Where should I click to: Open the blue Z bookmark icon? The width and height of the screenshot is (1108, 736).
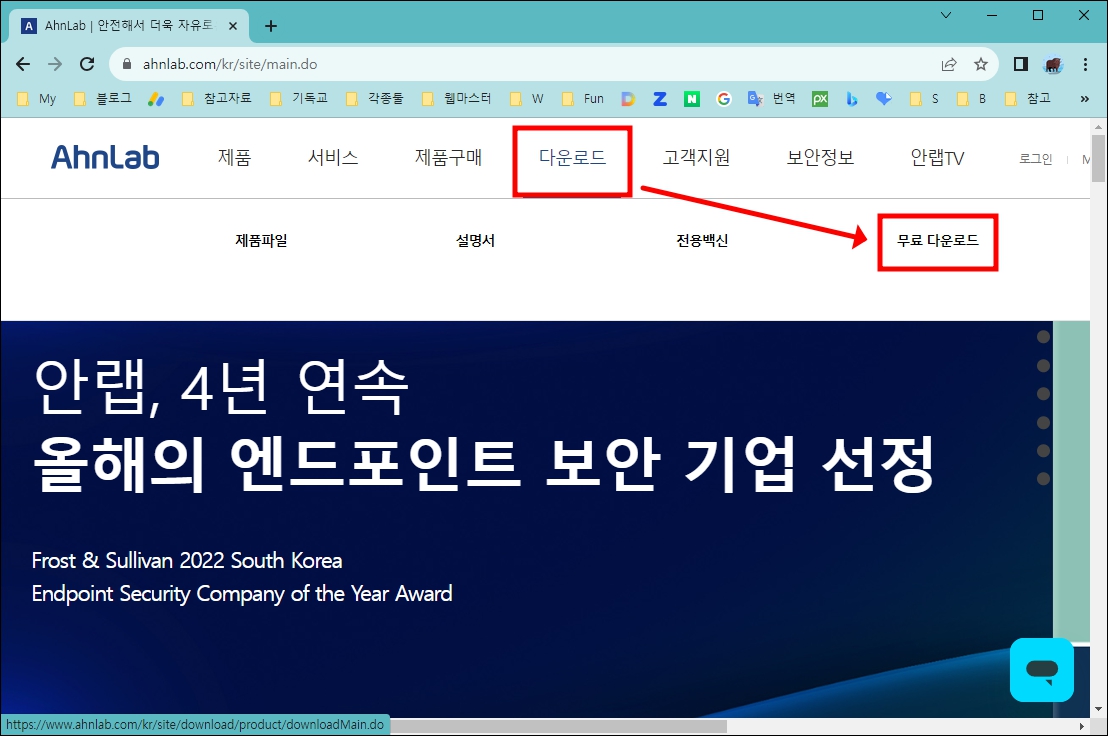click(660, 99)
